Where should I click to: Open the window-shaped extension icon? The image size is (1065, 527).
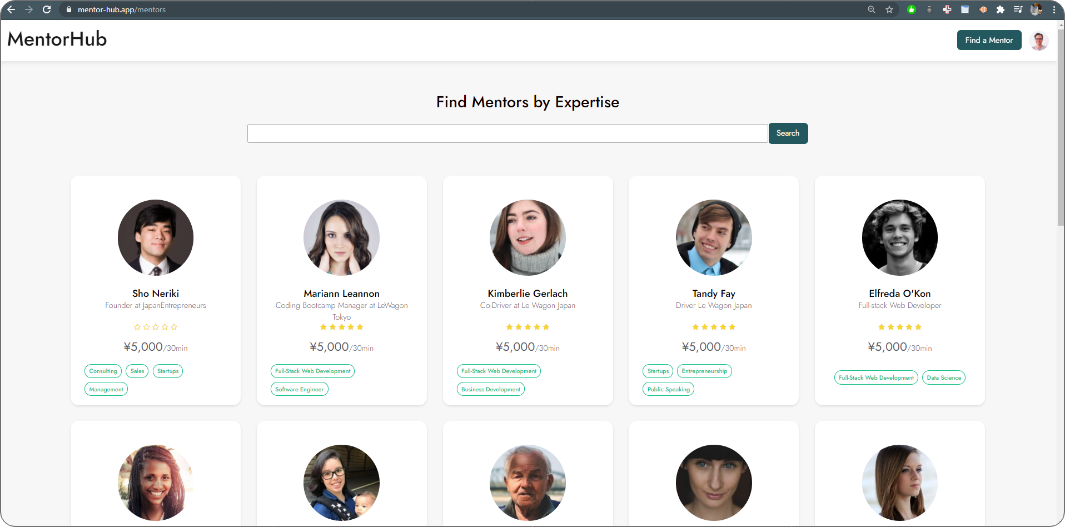coord(964,10)
